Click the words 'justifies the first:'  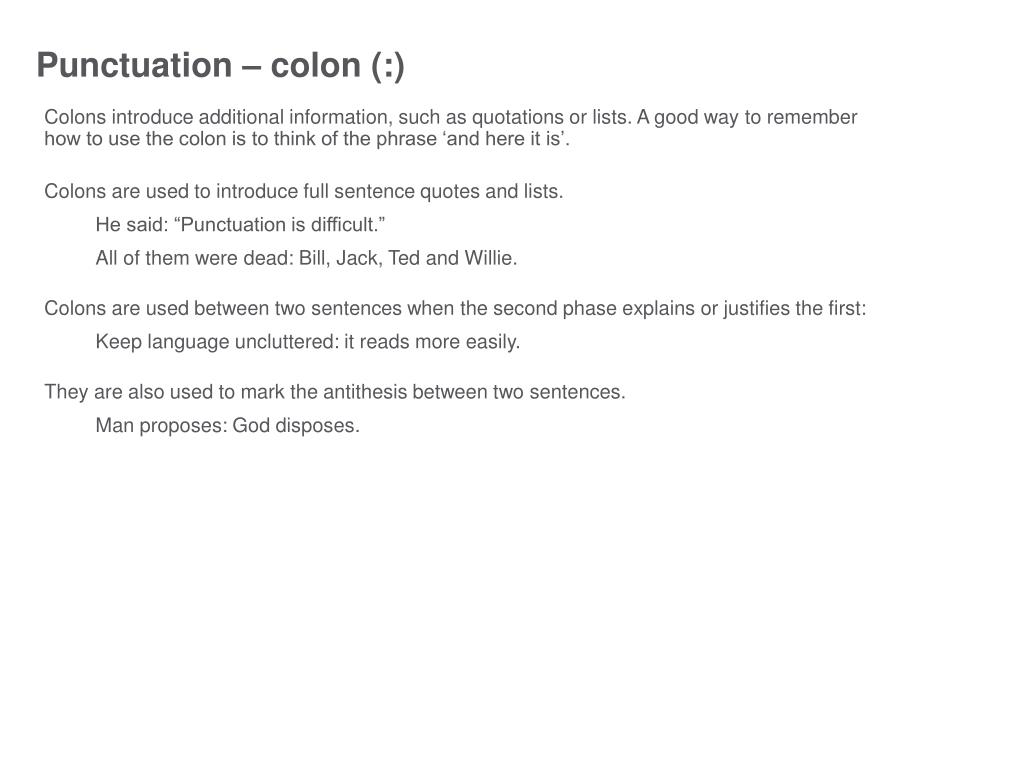tap(795, 308)
